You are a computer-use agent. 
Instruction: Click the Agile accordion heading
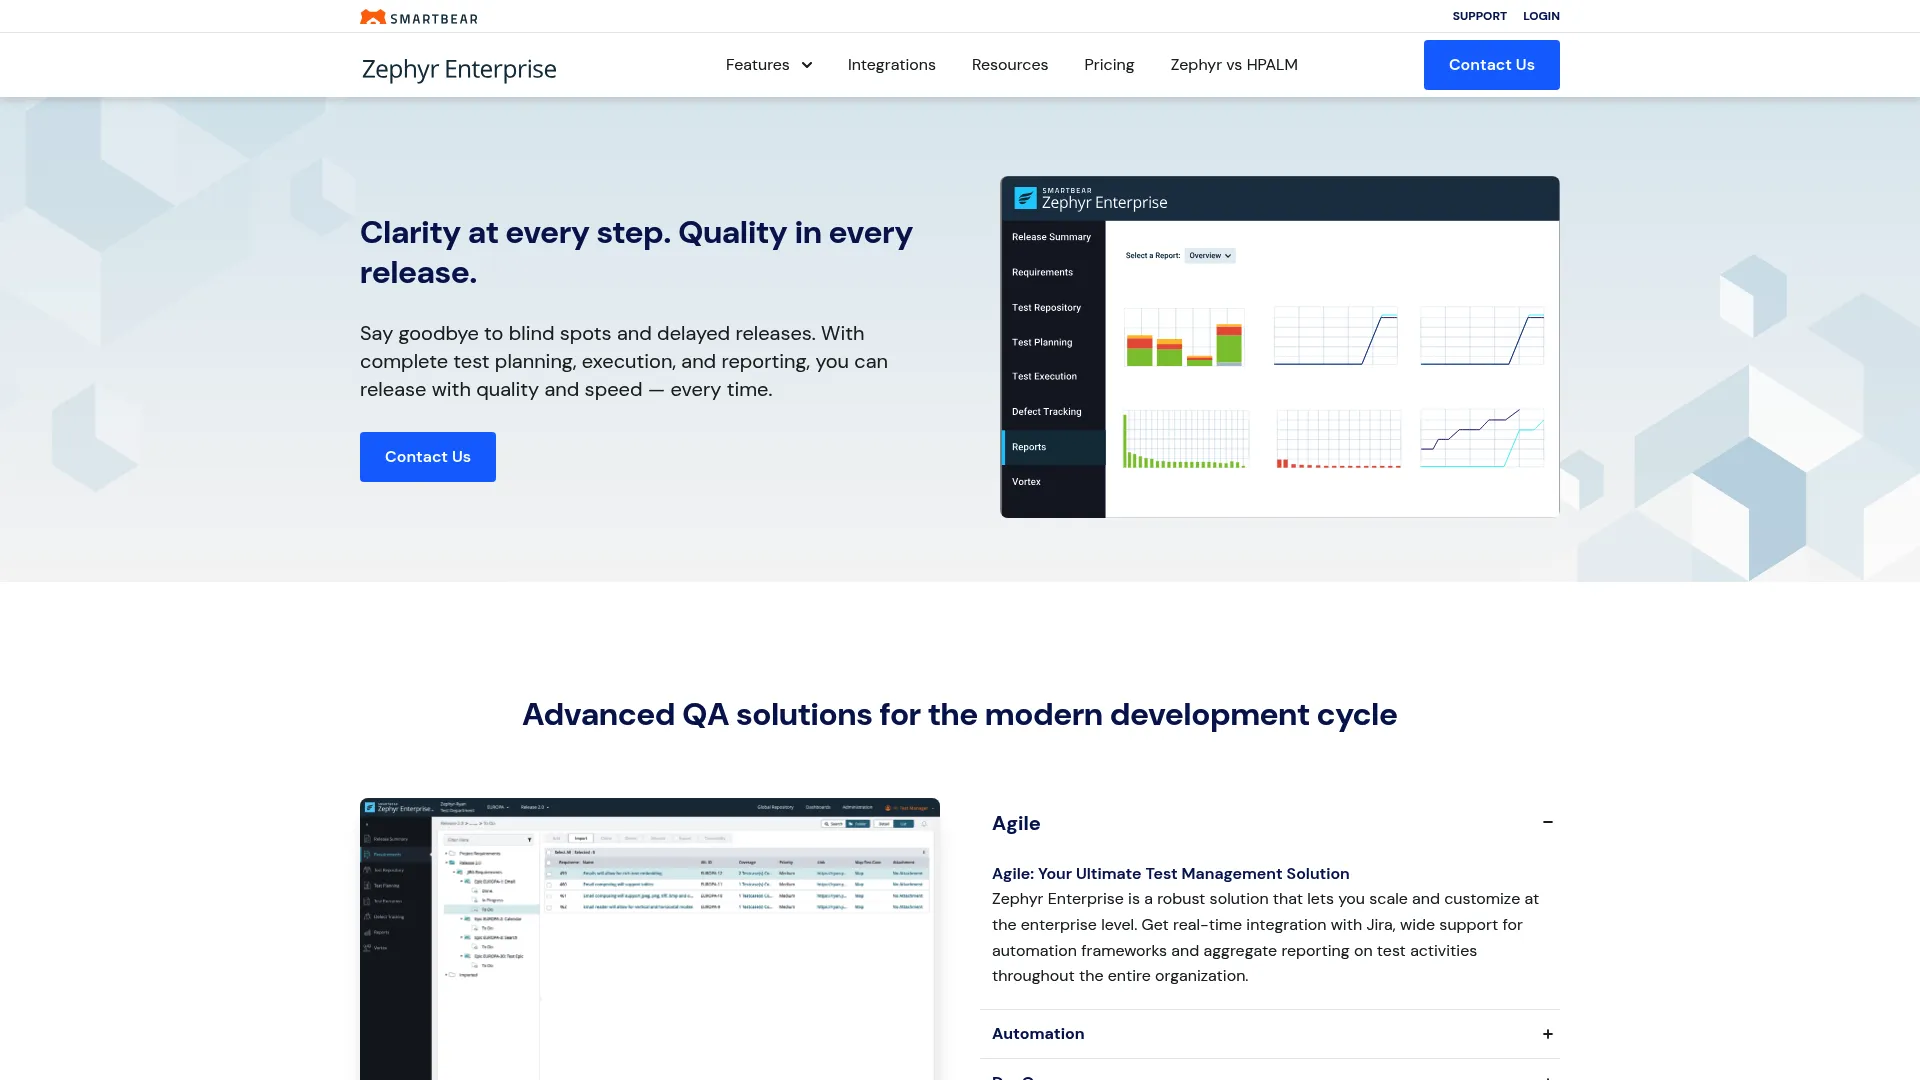1016,823
